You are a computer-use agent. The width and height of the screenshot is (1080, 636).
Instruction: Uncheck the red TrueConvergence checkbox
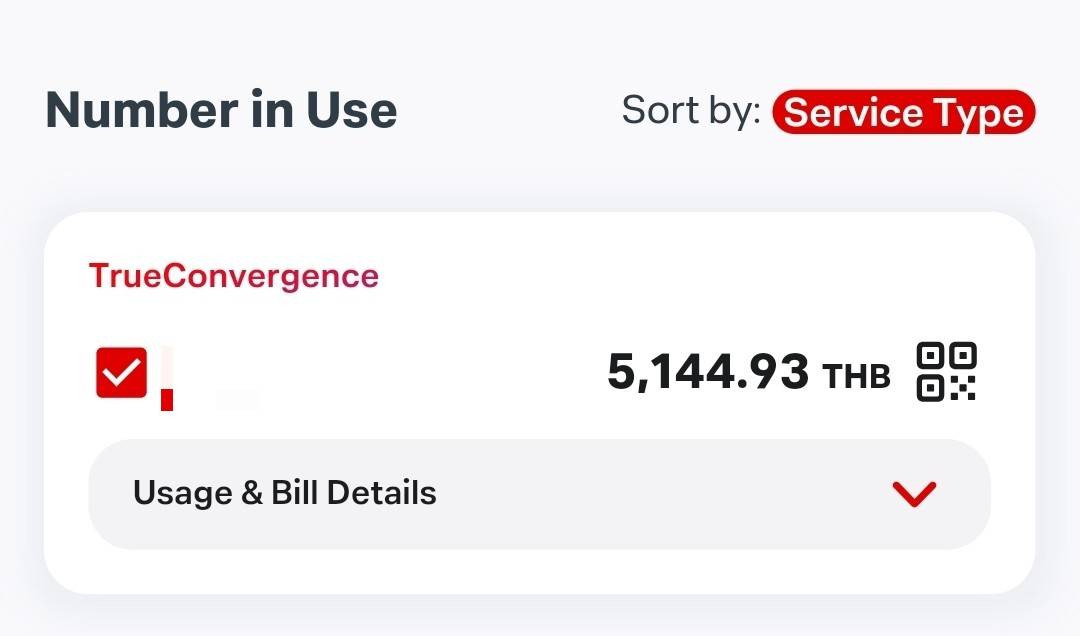121,372
